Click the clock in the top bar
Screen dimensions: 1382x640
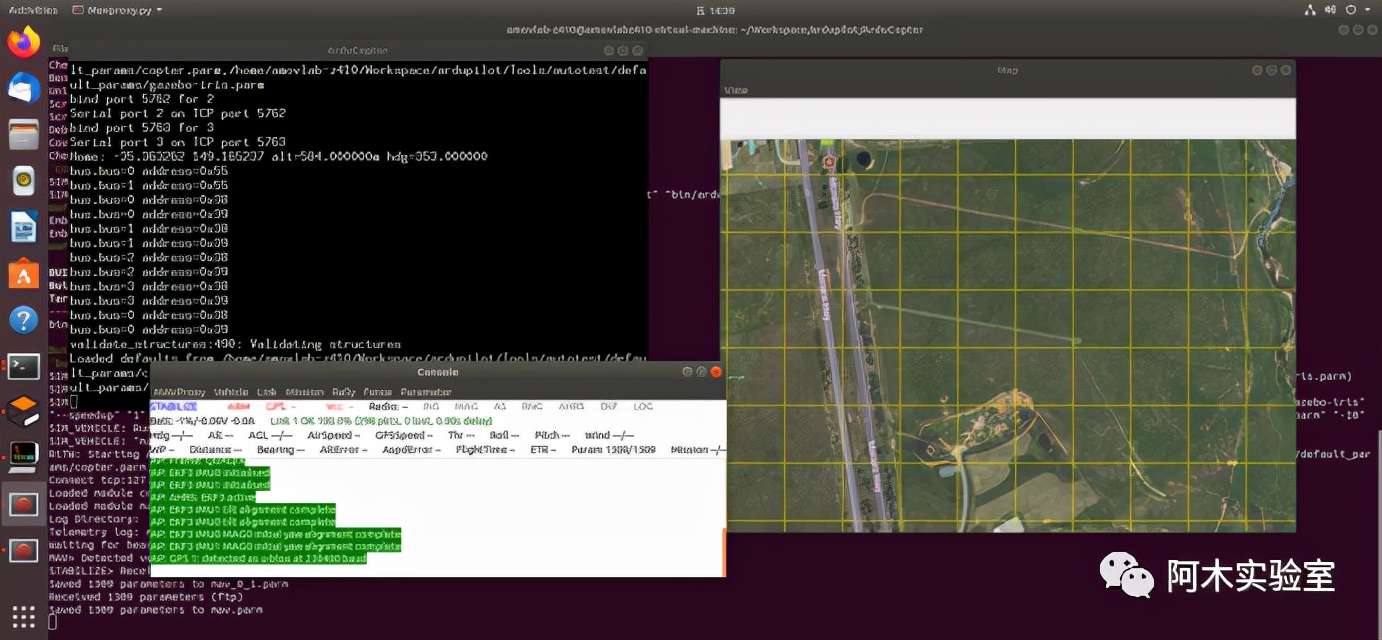point(714,10)
